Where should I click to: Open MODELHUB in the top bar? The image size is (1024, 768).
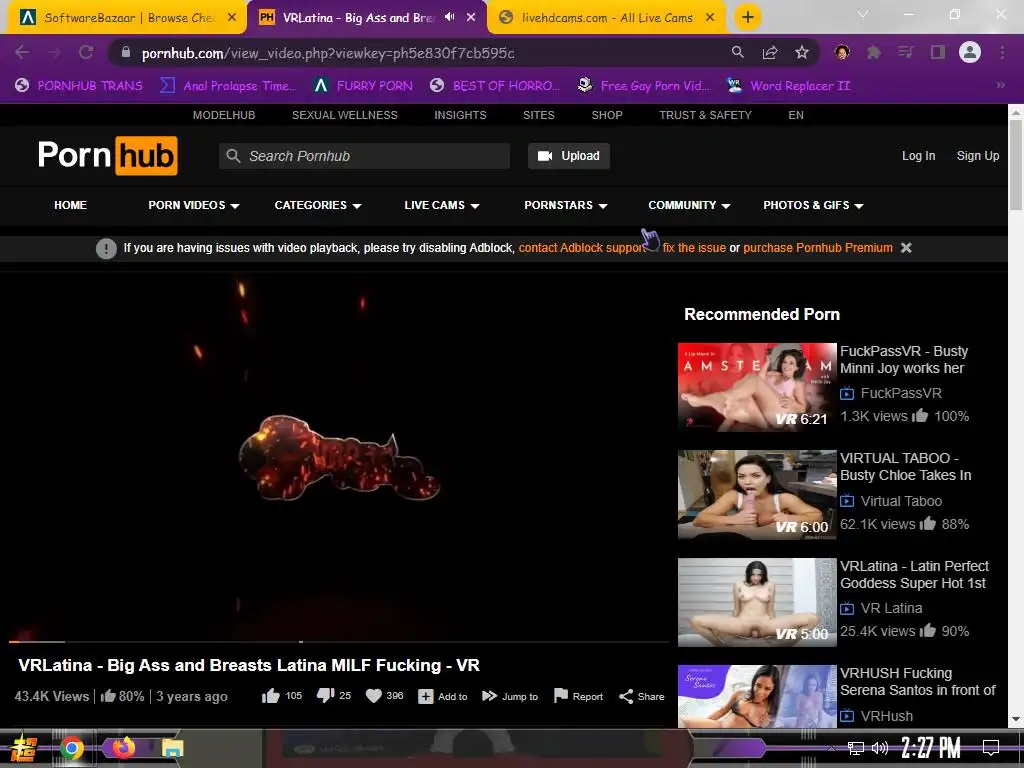tap(224, 115)
